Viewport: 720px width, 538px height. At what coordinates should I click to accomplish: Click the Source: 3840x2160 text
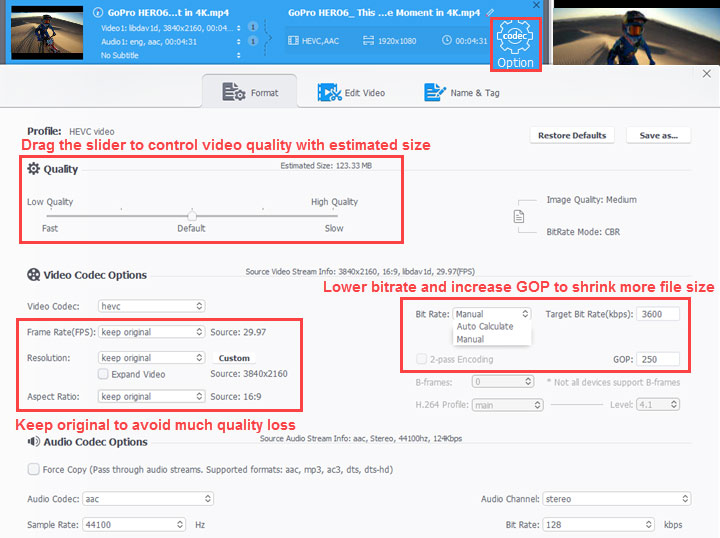tap(249, 374)
